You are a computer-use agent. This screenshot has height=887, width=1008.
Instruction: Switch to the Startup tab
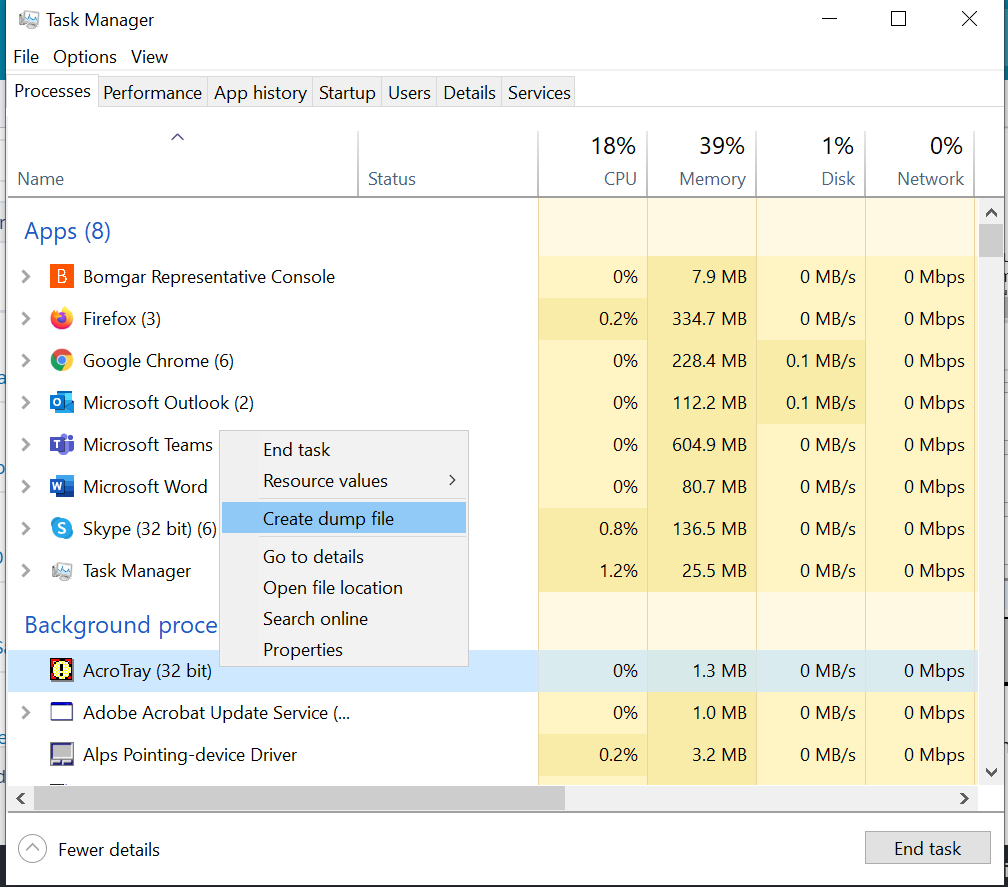(x=347, y=93)
